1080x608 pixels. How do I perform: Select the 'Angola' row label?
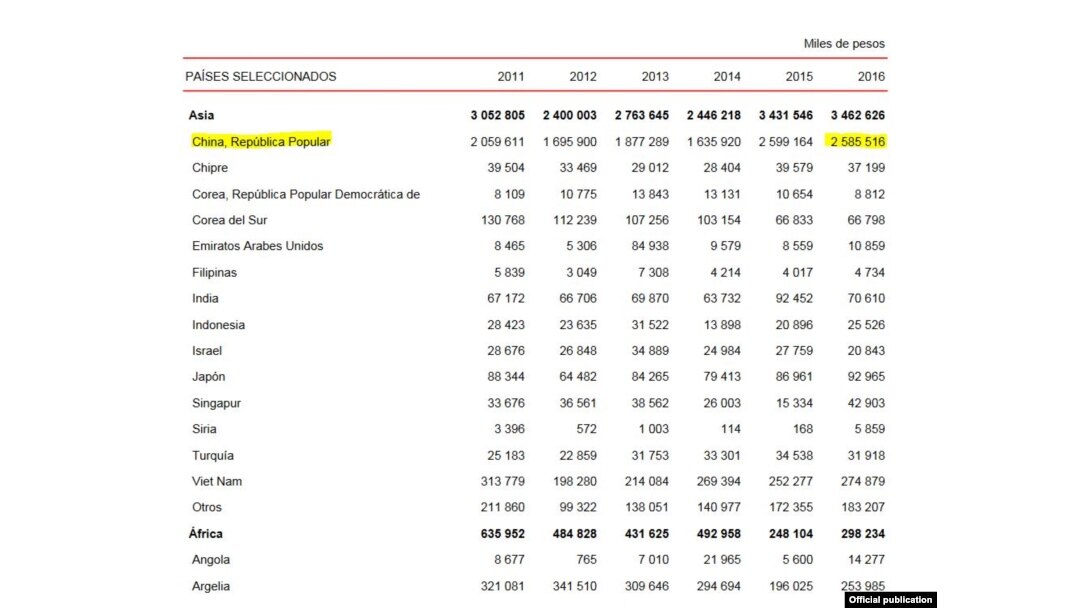[211, 560]
